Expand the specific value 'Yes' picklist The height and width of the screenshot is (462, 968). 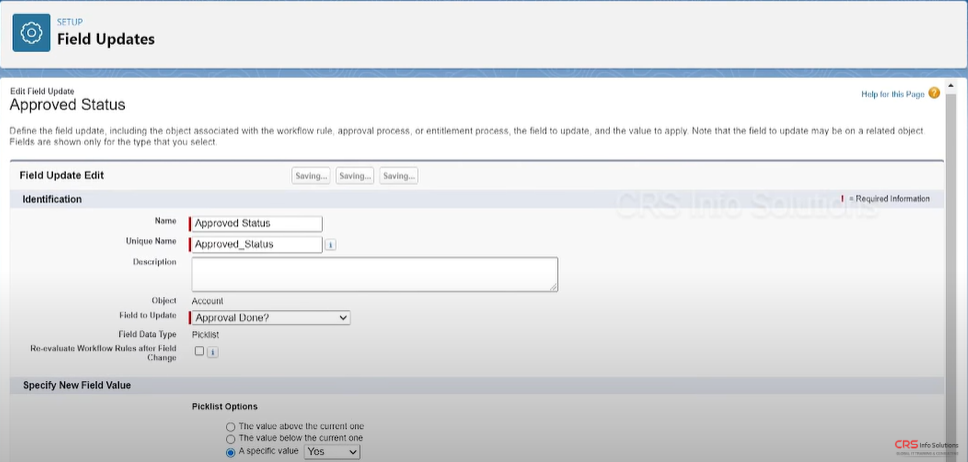point(331,452)
